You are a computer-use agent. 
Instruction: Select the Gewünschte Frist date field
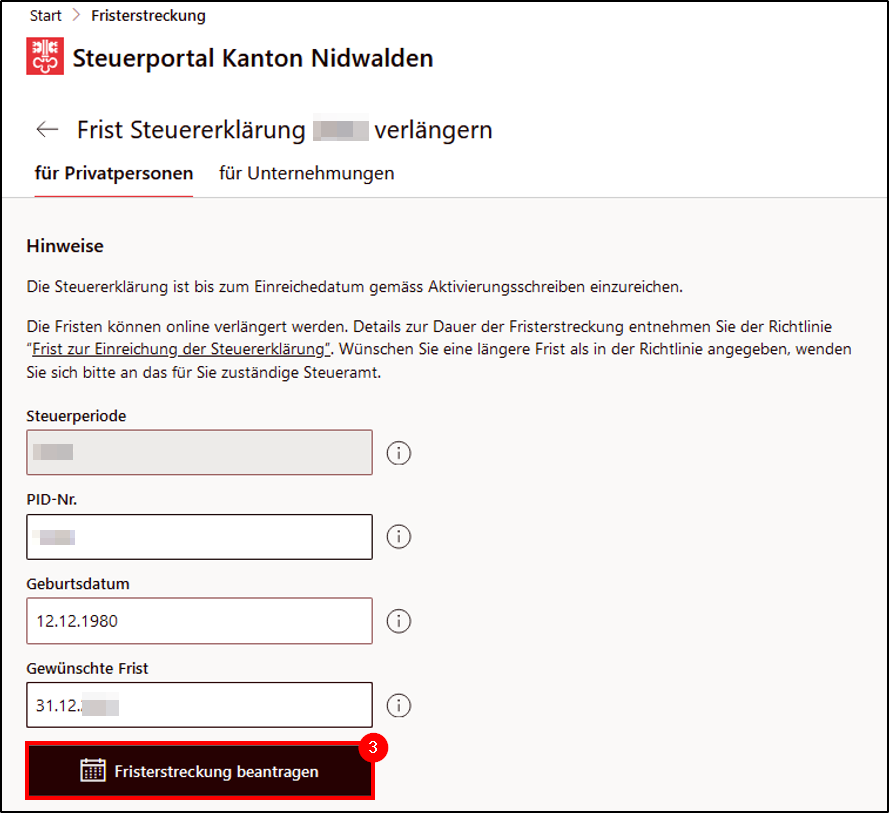tap(200, 705)
